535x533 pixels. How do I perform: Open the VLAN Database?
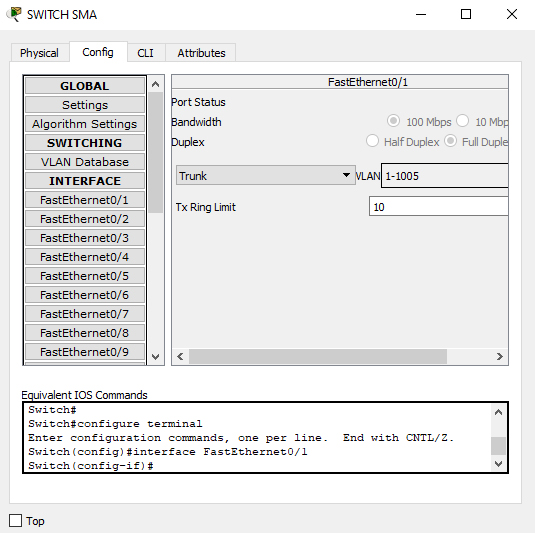click(x=85, y=162)
